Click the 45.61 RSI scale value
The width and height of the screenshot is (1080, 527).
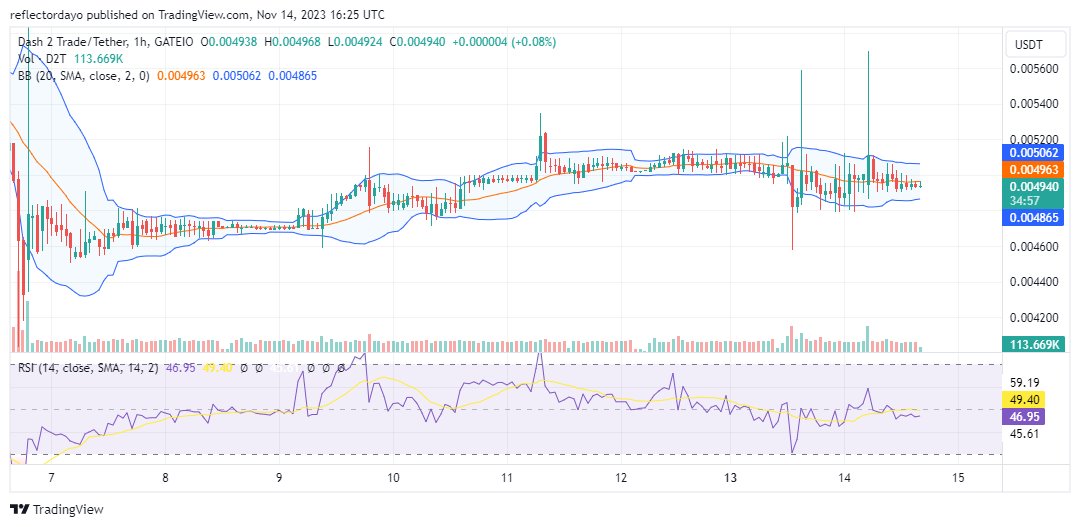point(1026,433)
